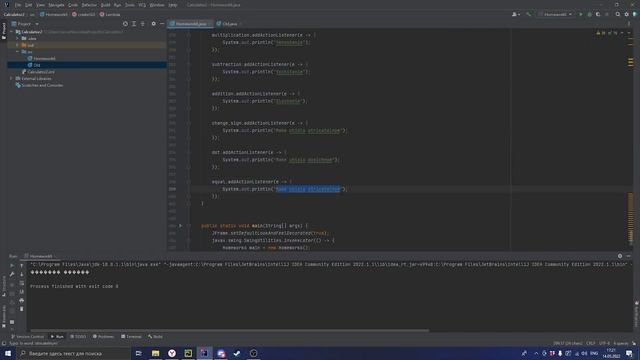Hide the Run tool window minus icon
Image resolution: width=640 pixels, height=360 pixels.
629,256
